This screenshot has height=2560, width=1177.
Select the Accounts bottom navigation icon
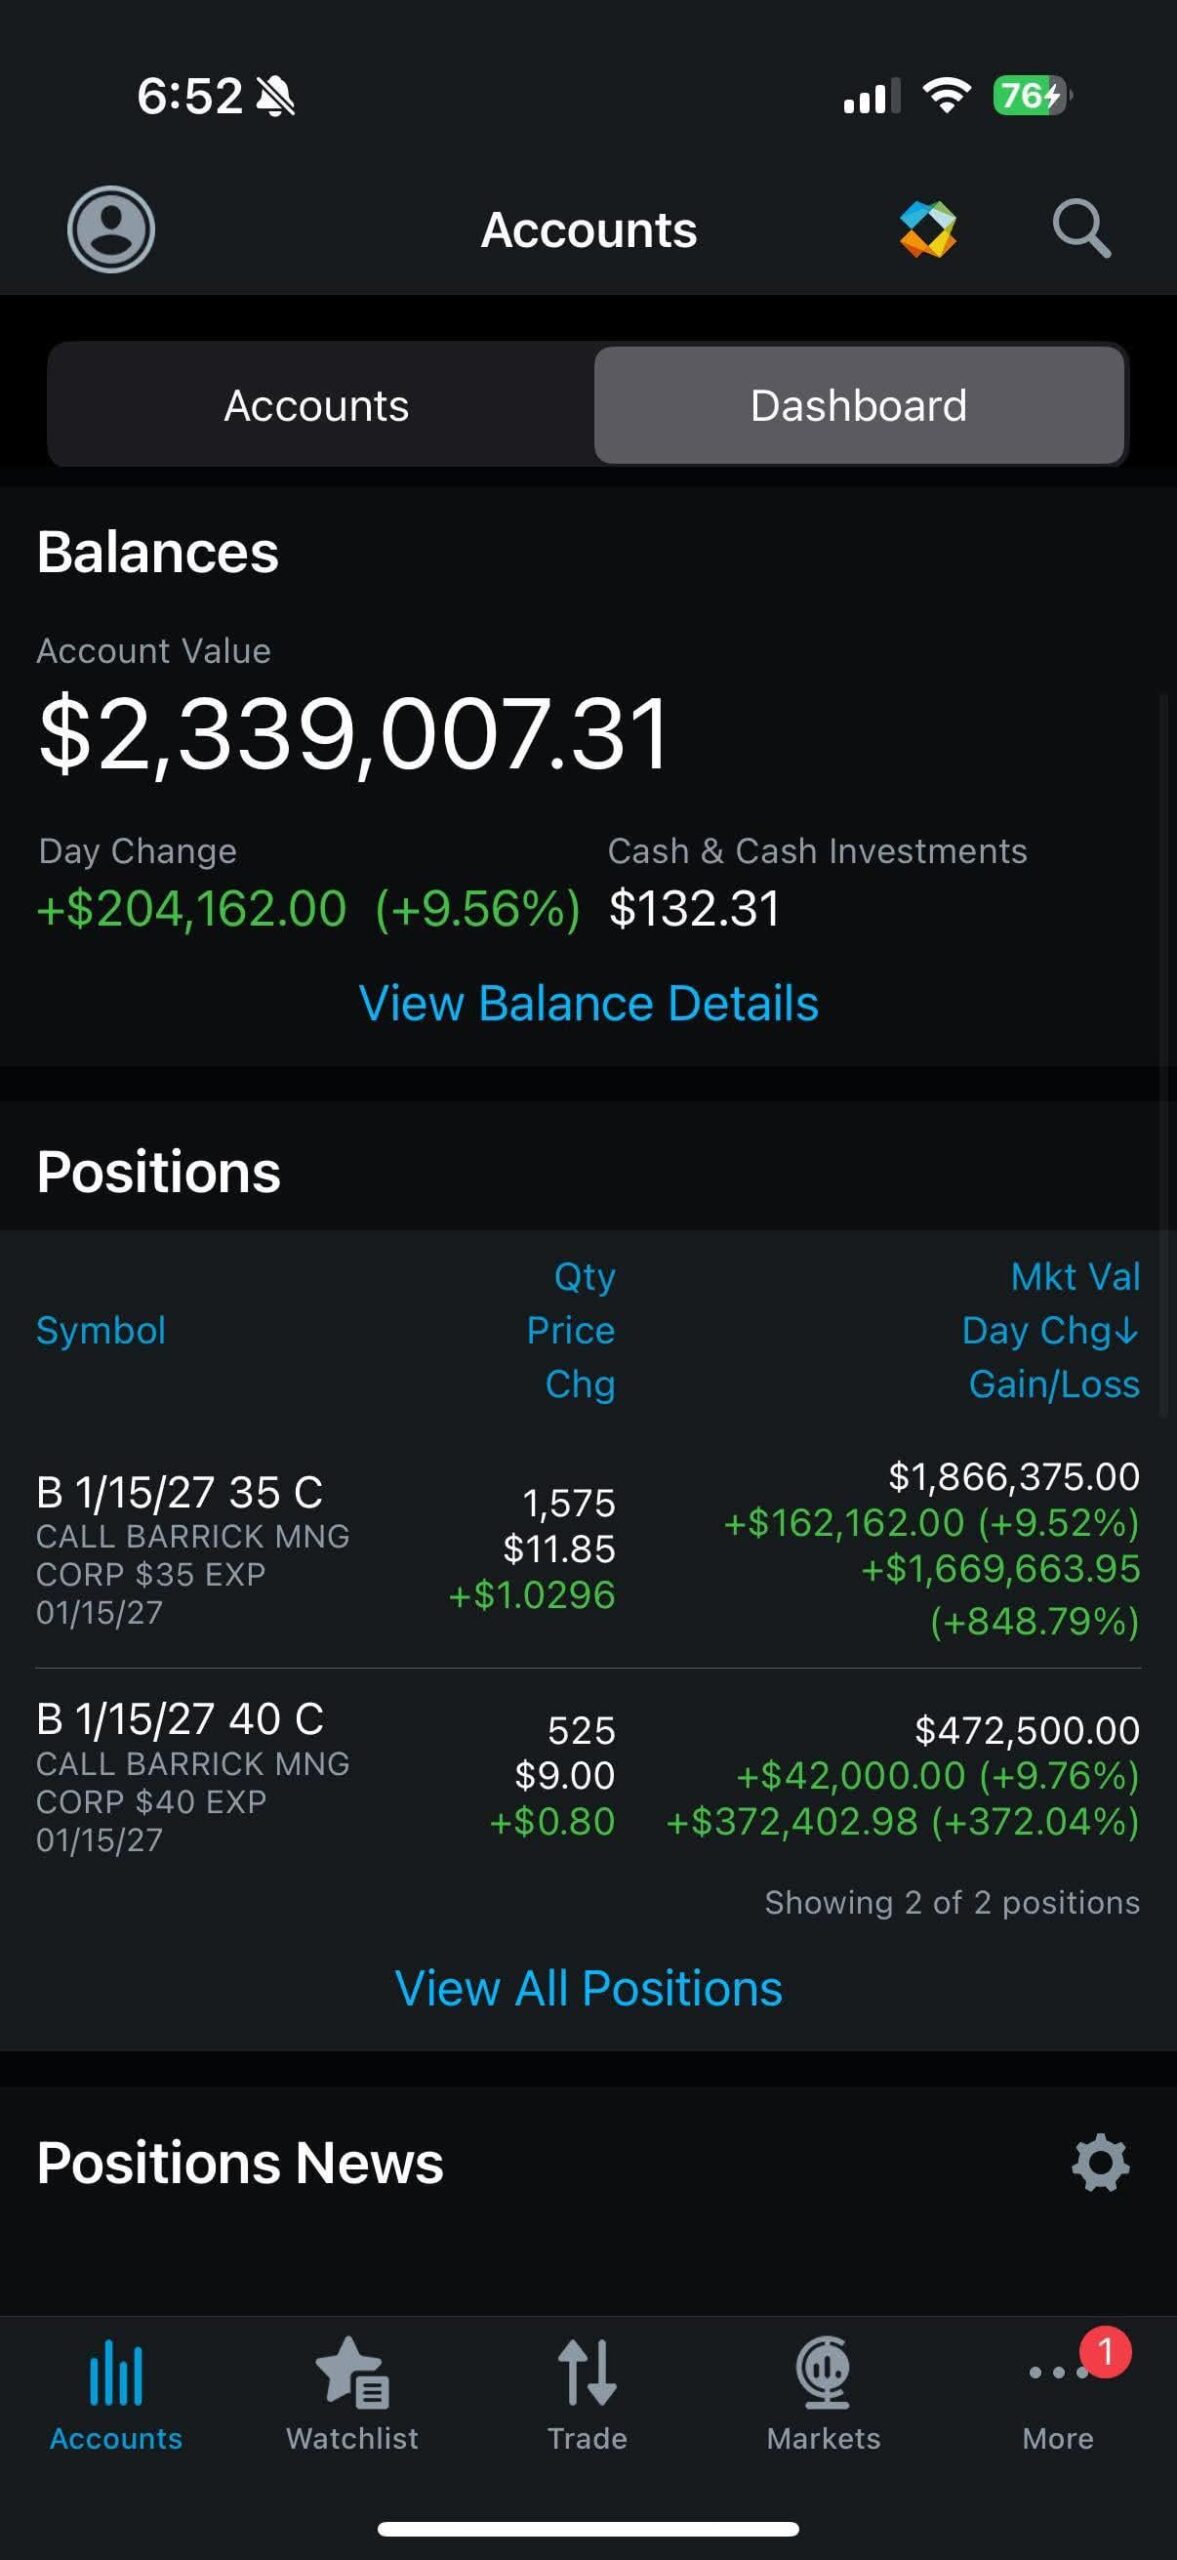point(116,2392)
